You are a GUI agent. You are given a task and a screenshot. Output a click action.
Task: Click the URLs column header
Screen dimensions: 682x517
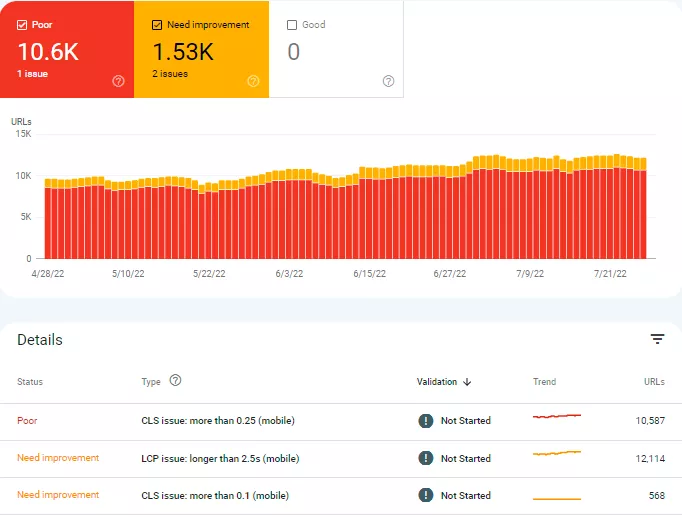coord(654,382)
